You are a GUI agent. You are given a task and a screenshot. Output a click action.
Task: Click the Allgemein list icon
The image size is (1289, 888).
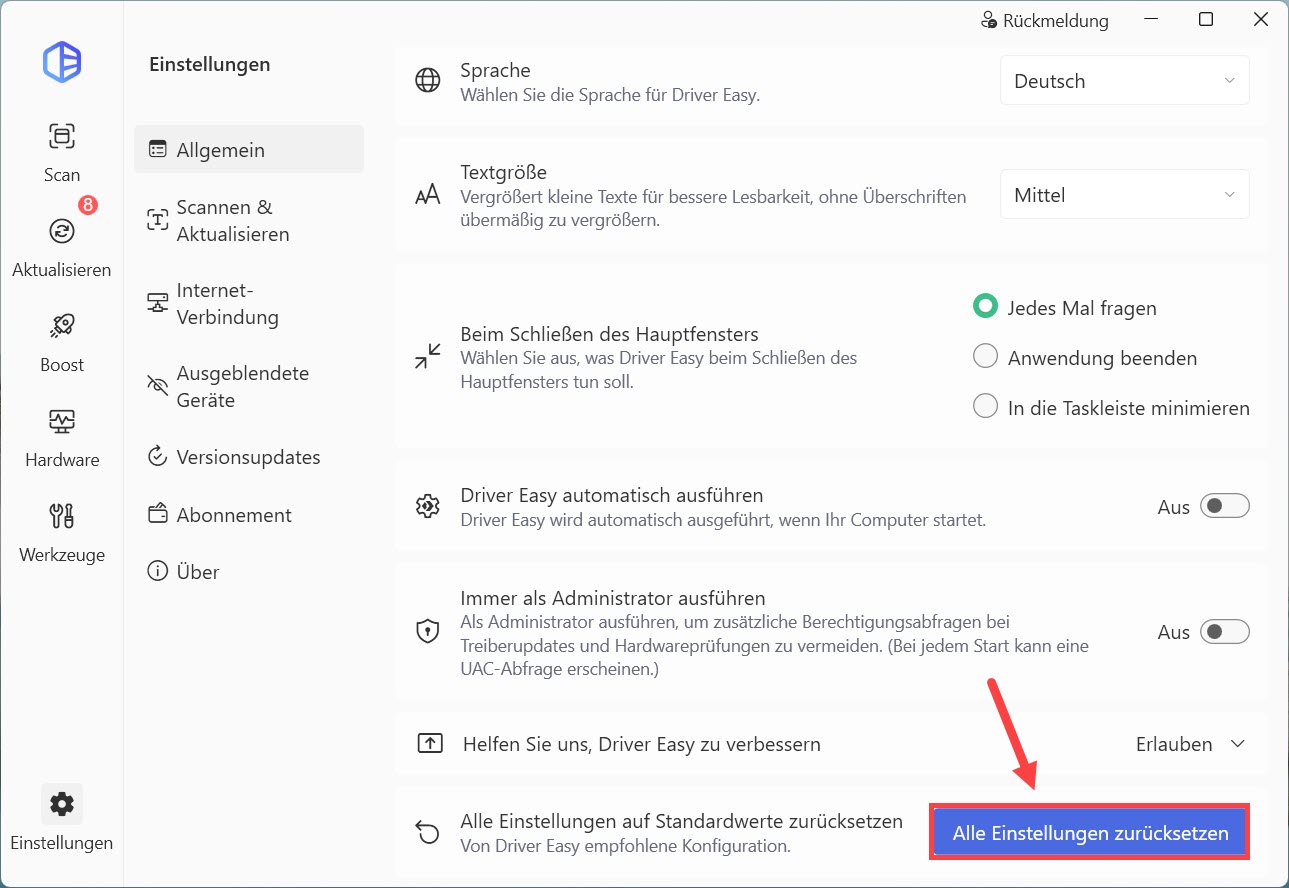tap(158, 150)
